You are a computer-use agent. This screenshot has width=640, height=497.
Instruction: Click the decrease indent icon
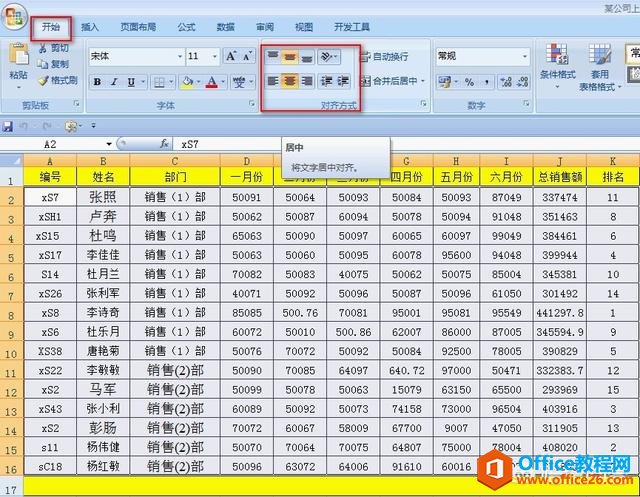(x=326, y=81)
